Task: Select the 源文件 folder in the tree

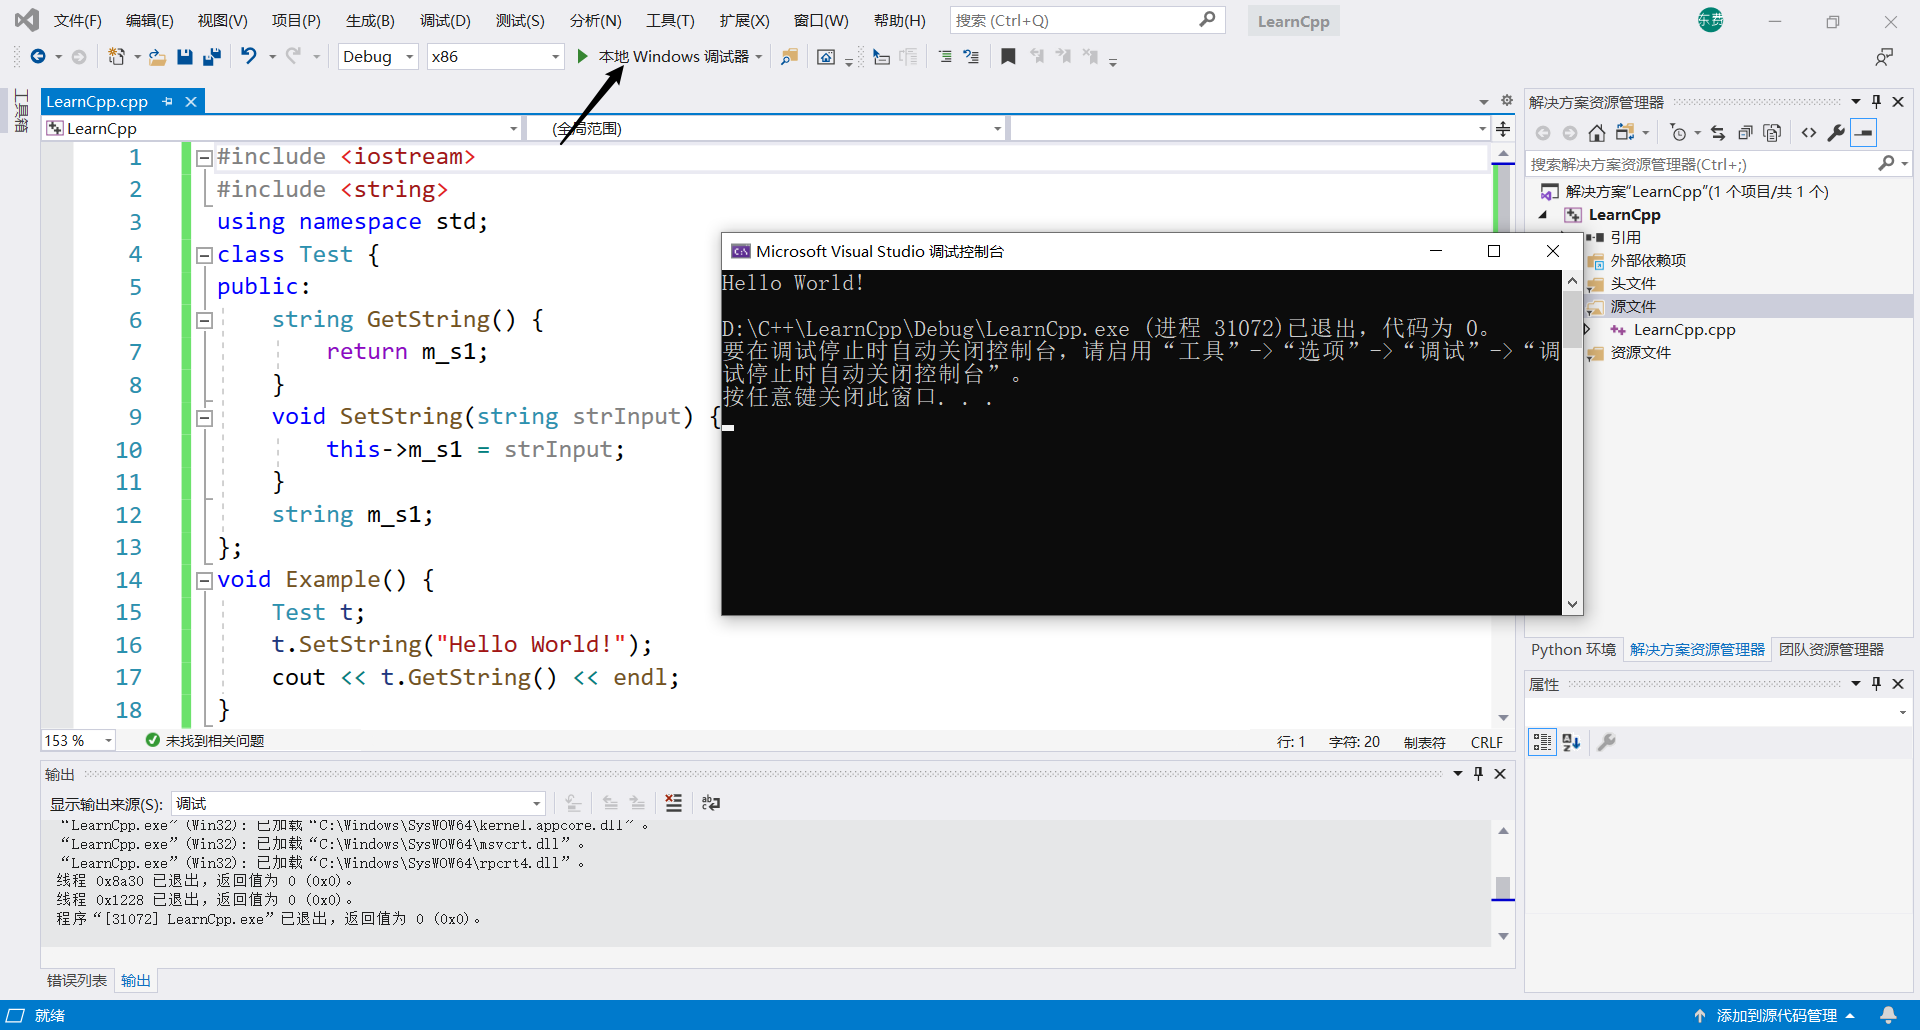Action: 1633,307
